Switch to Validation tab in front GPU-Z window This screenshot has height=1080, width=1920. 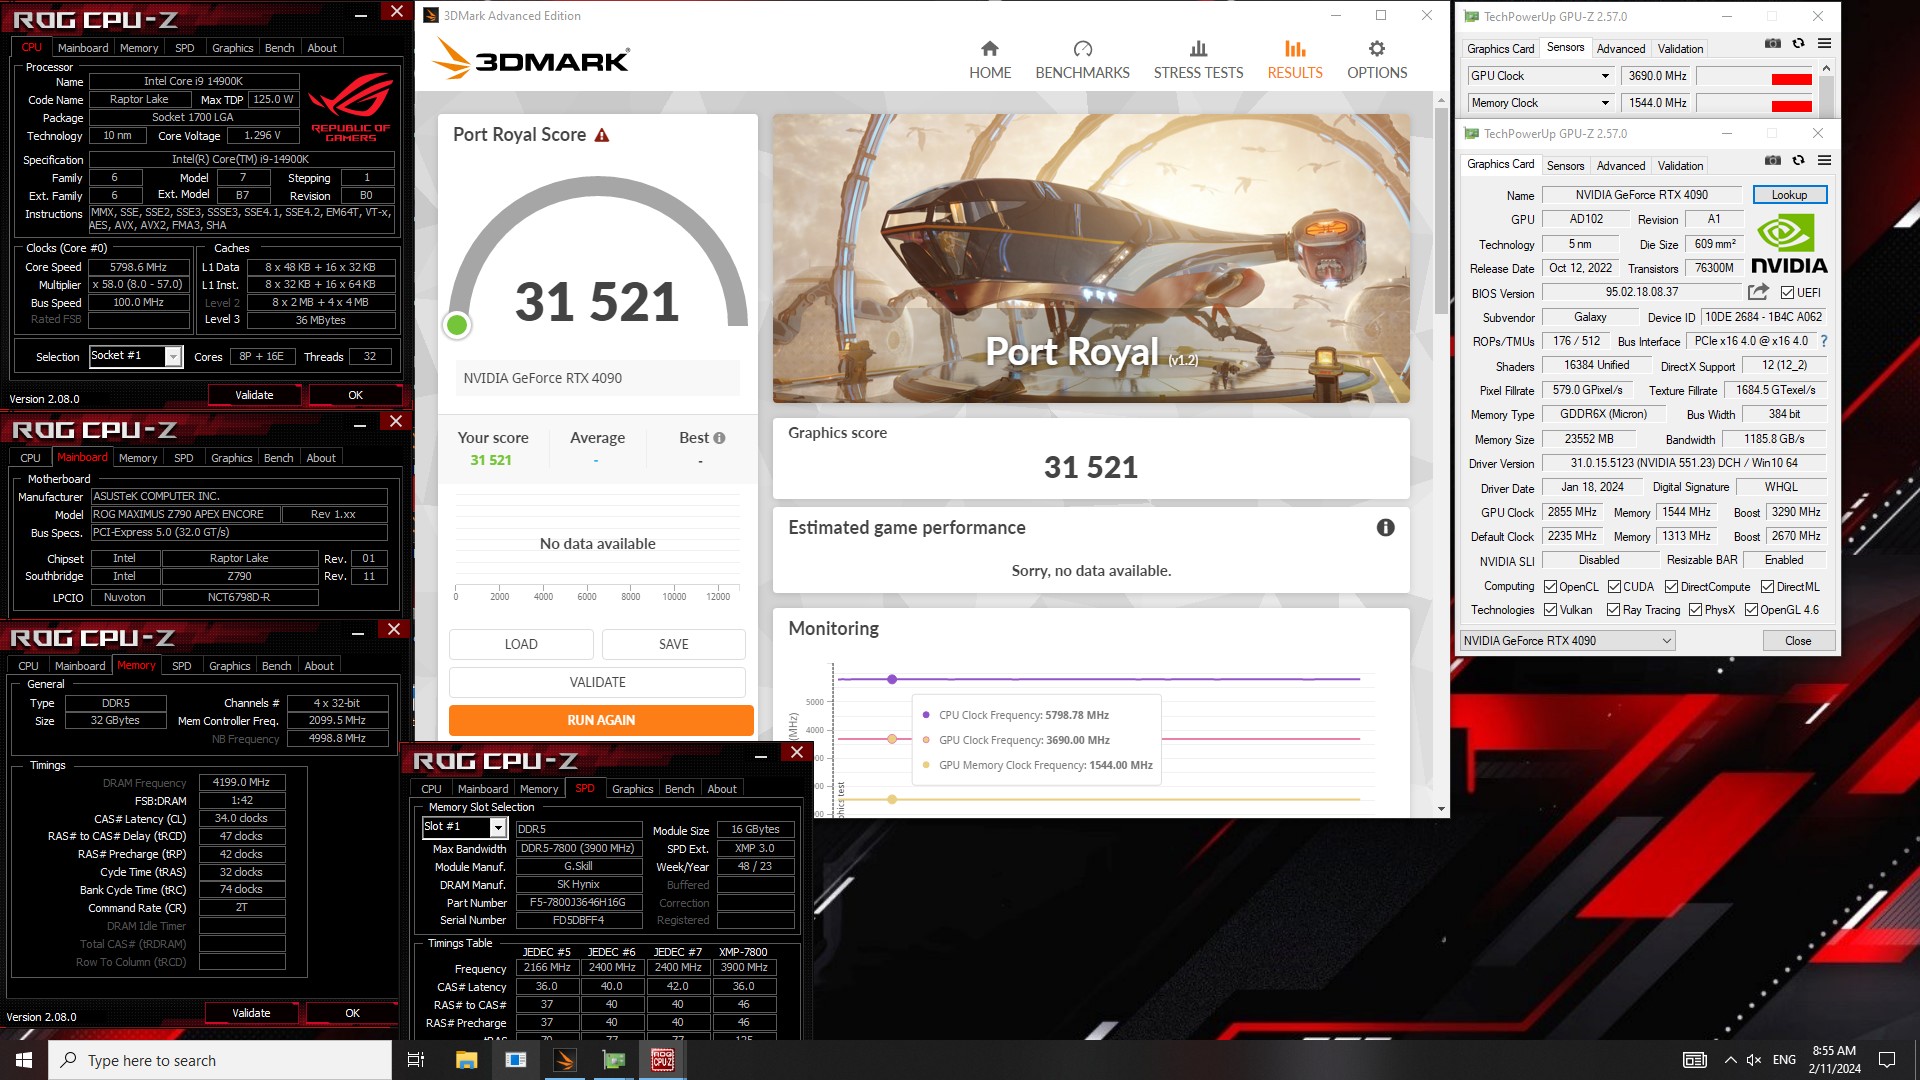pyautogui.click(x=1680, y=166)
